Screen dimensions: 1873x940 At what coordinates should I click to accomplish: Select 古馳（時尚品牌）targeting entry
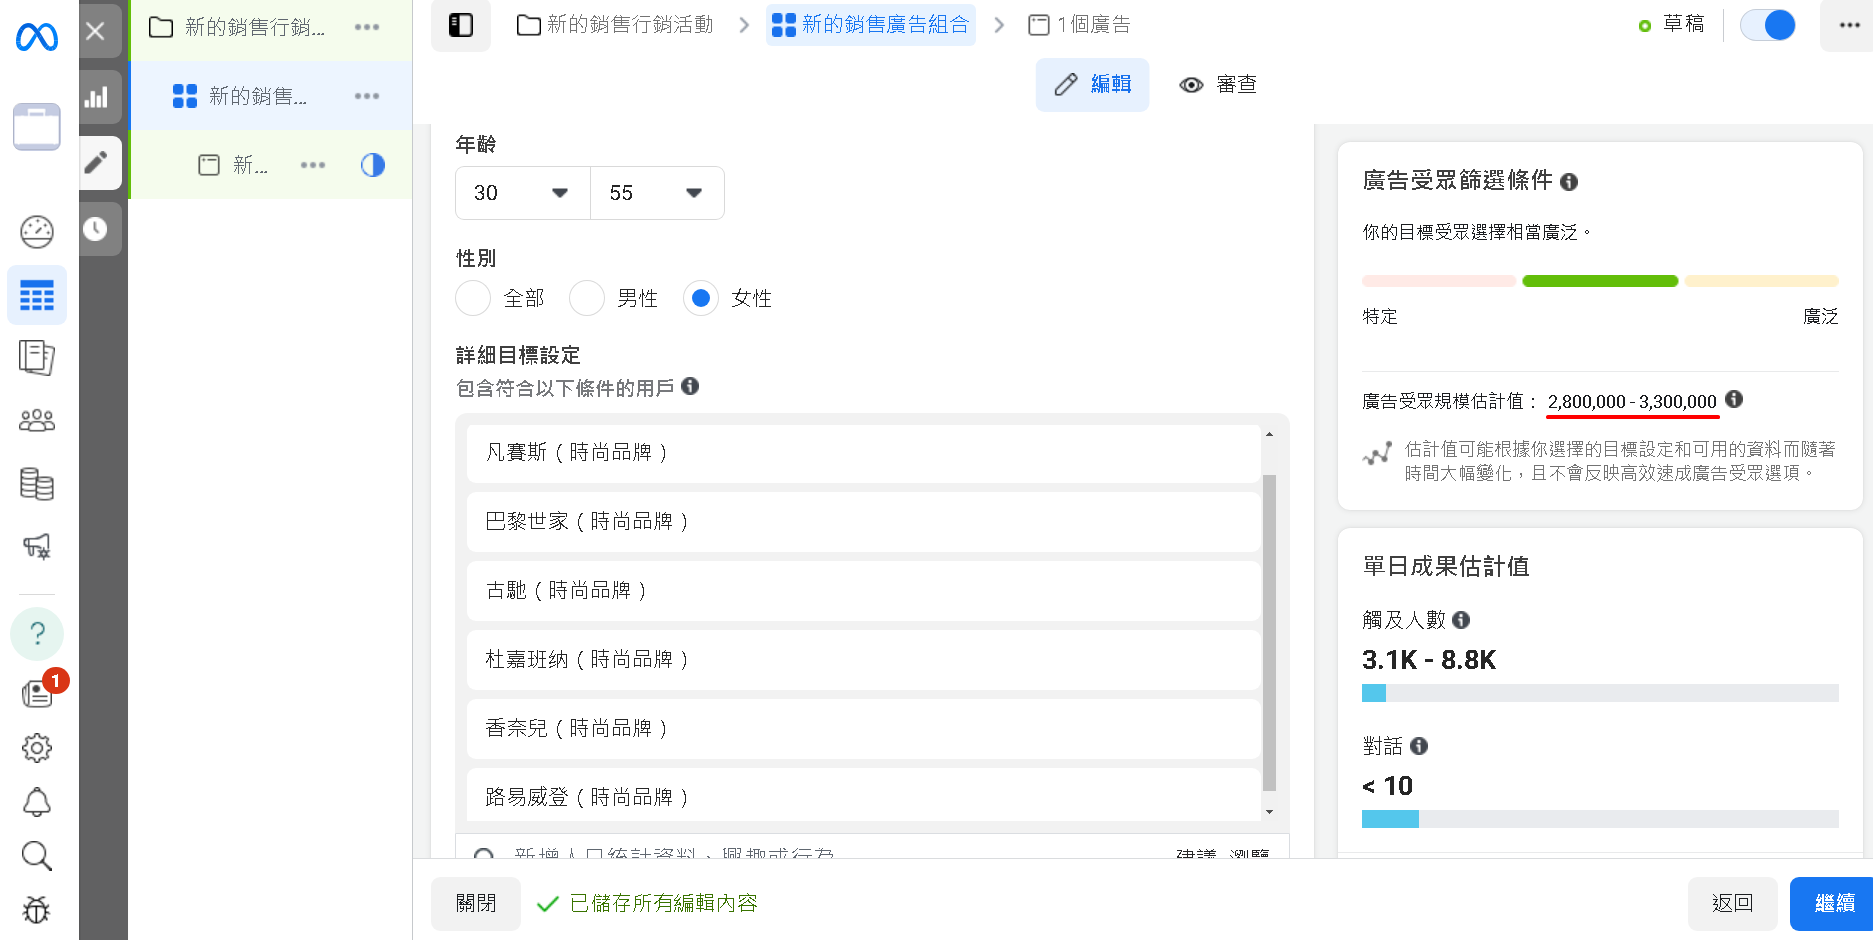pyautogui.click(x=863, y=591)
